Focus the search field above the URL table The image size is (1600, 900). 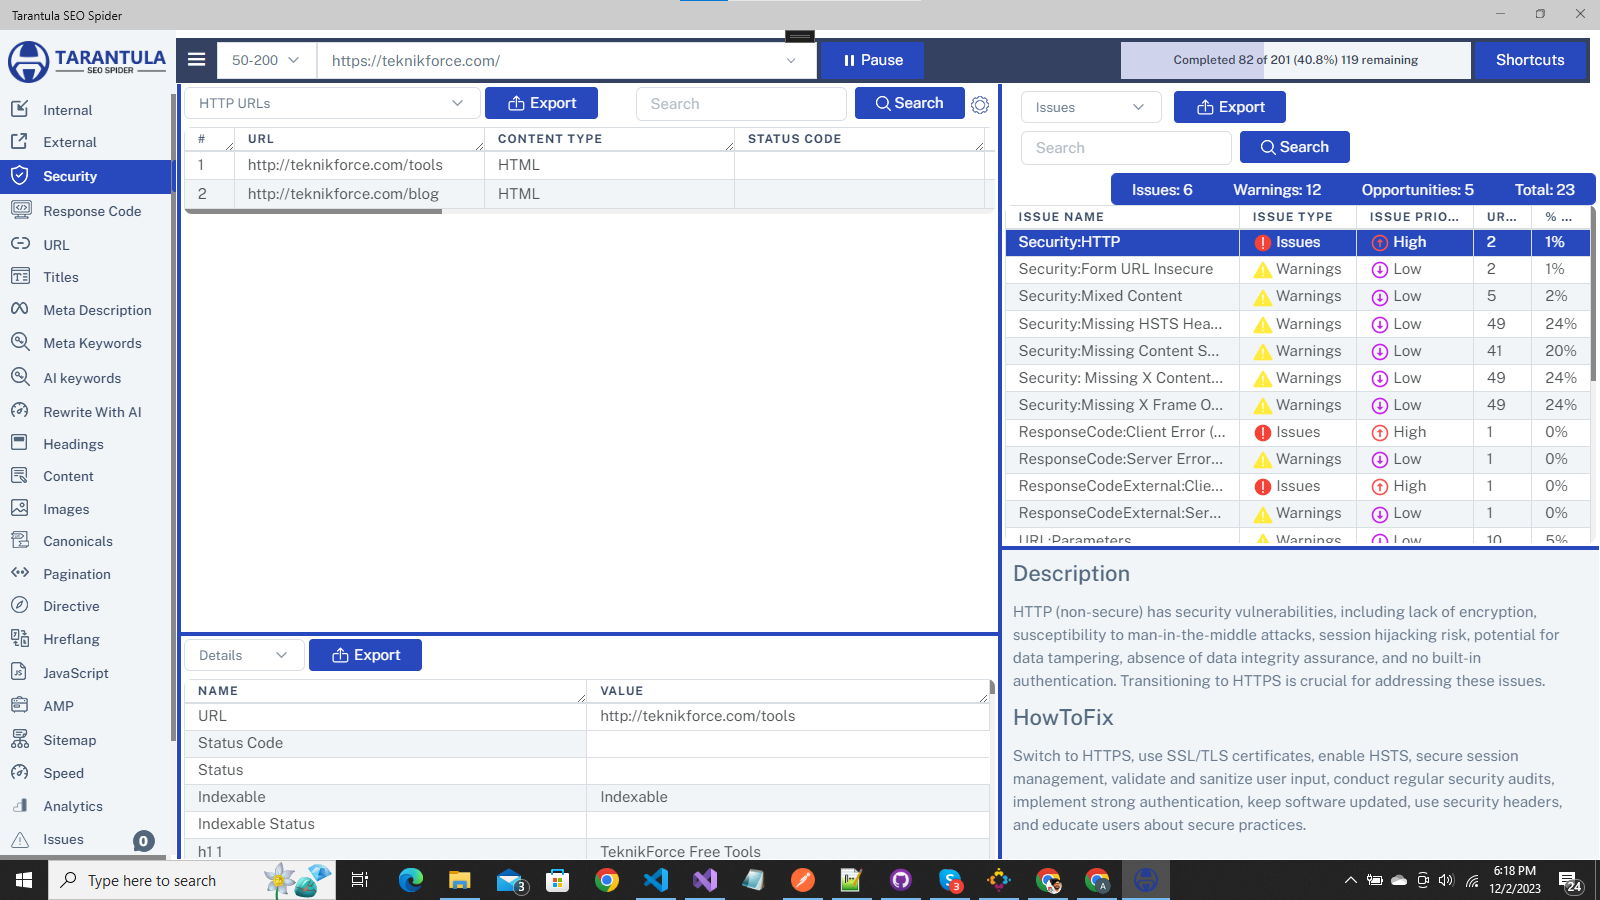tap(741, 104)
